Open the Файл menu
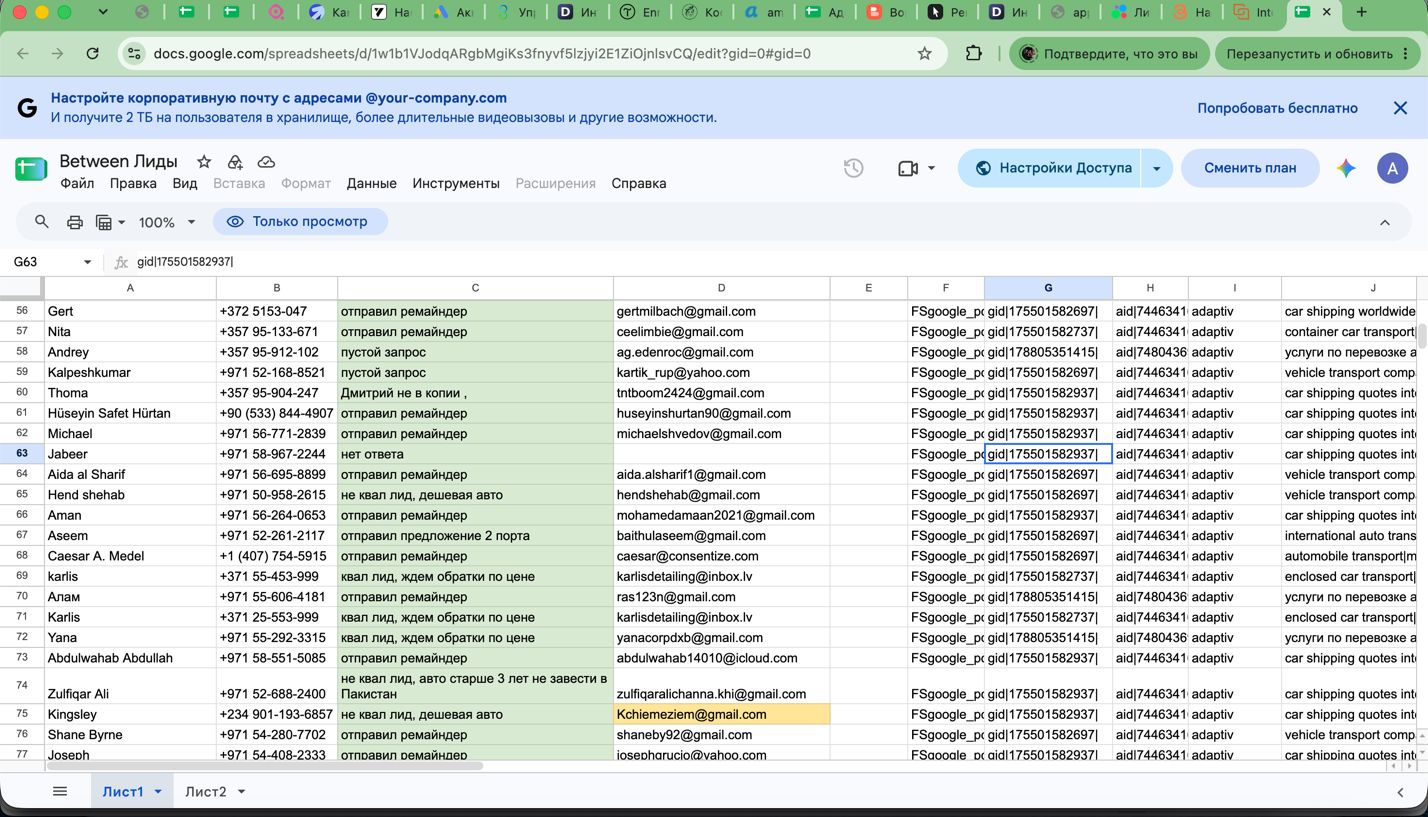This screenshot has height=817, width=1428. (x=77, y=184)
